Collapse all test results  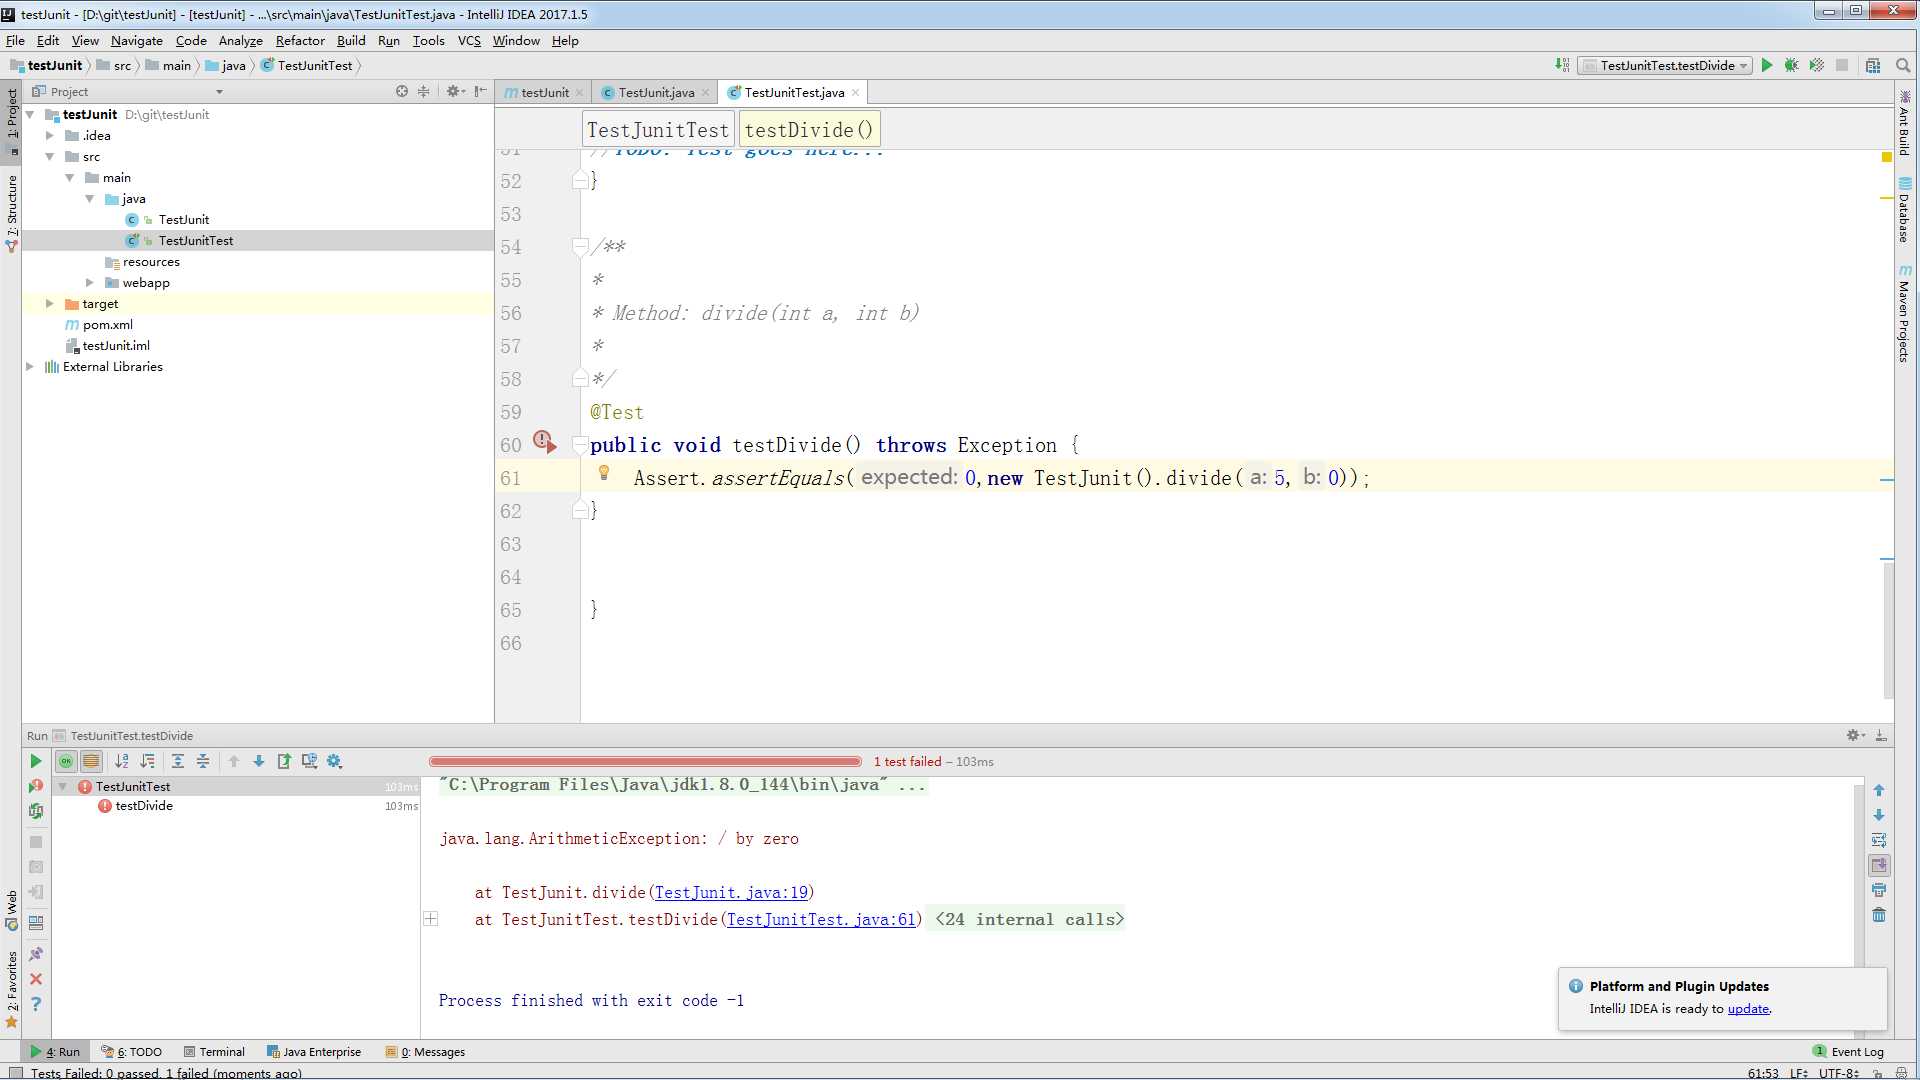click(203, 762)
